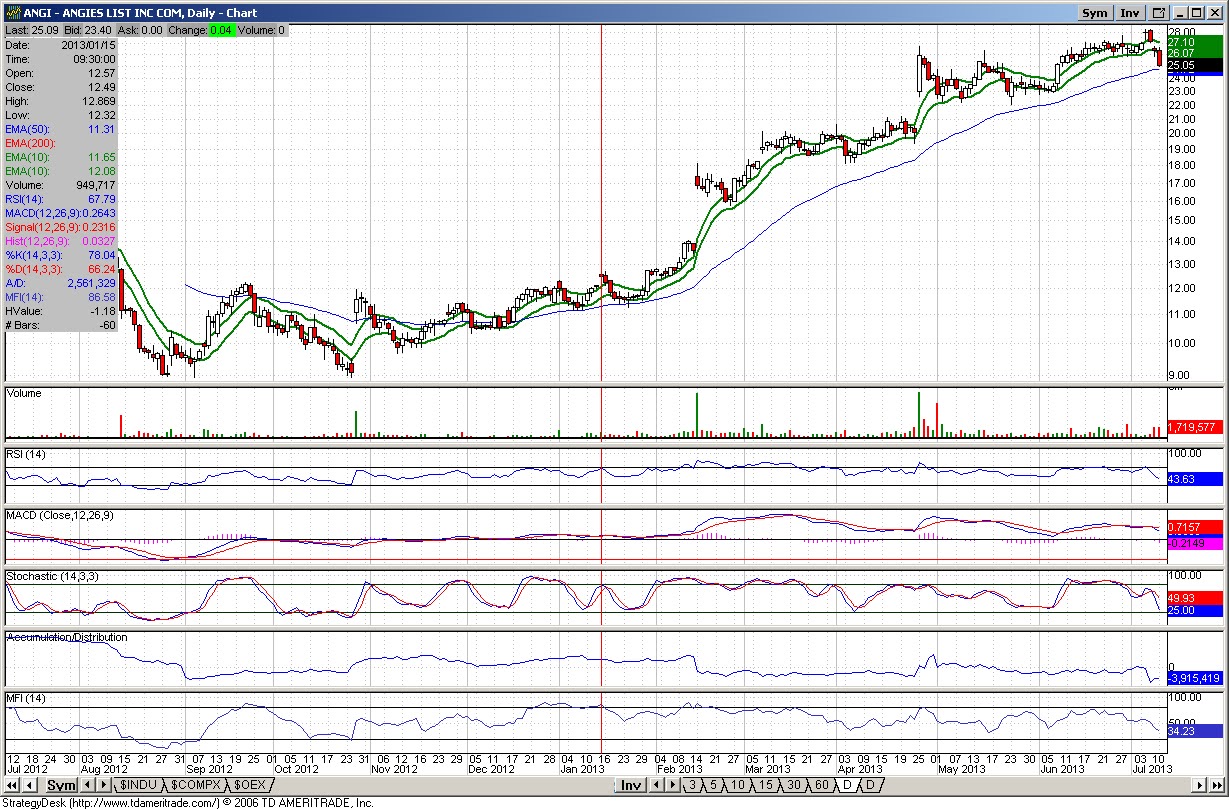Image resolution: width=1229 pixels, height=809 pixels.
Task: Click the red 1,719,577 volume label
Action: (1195, 427)
